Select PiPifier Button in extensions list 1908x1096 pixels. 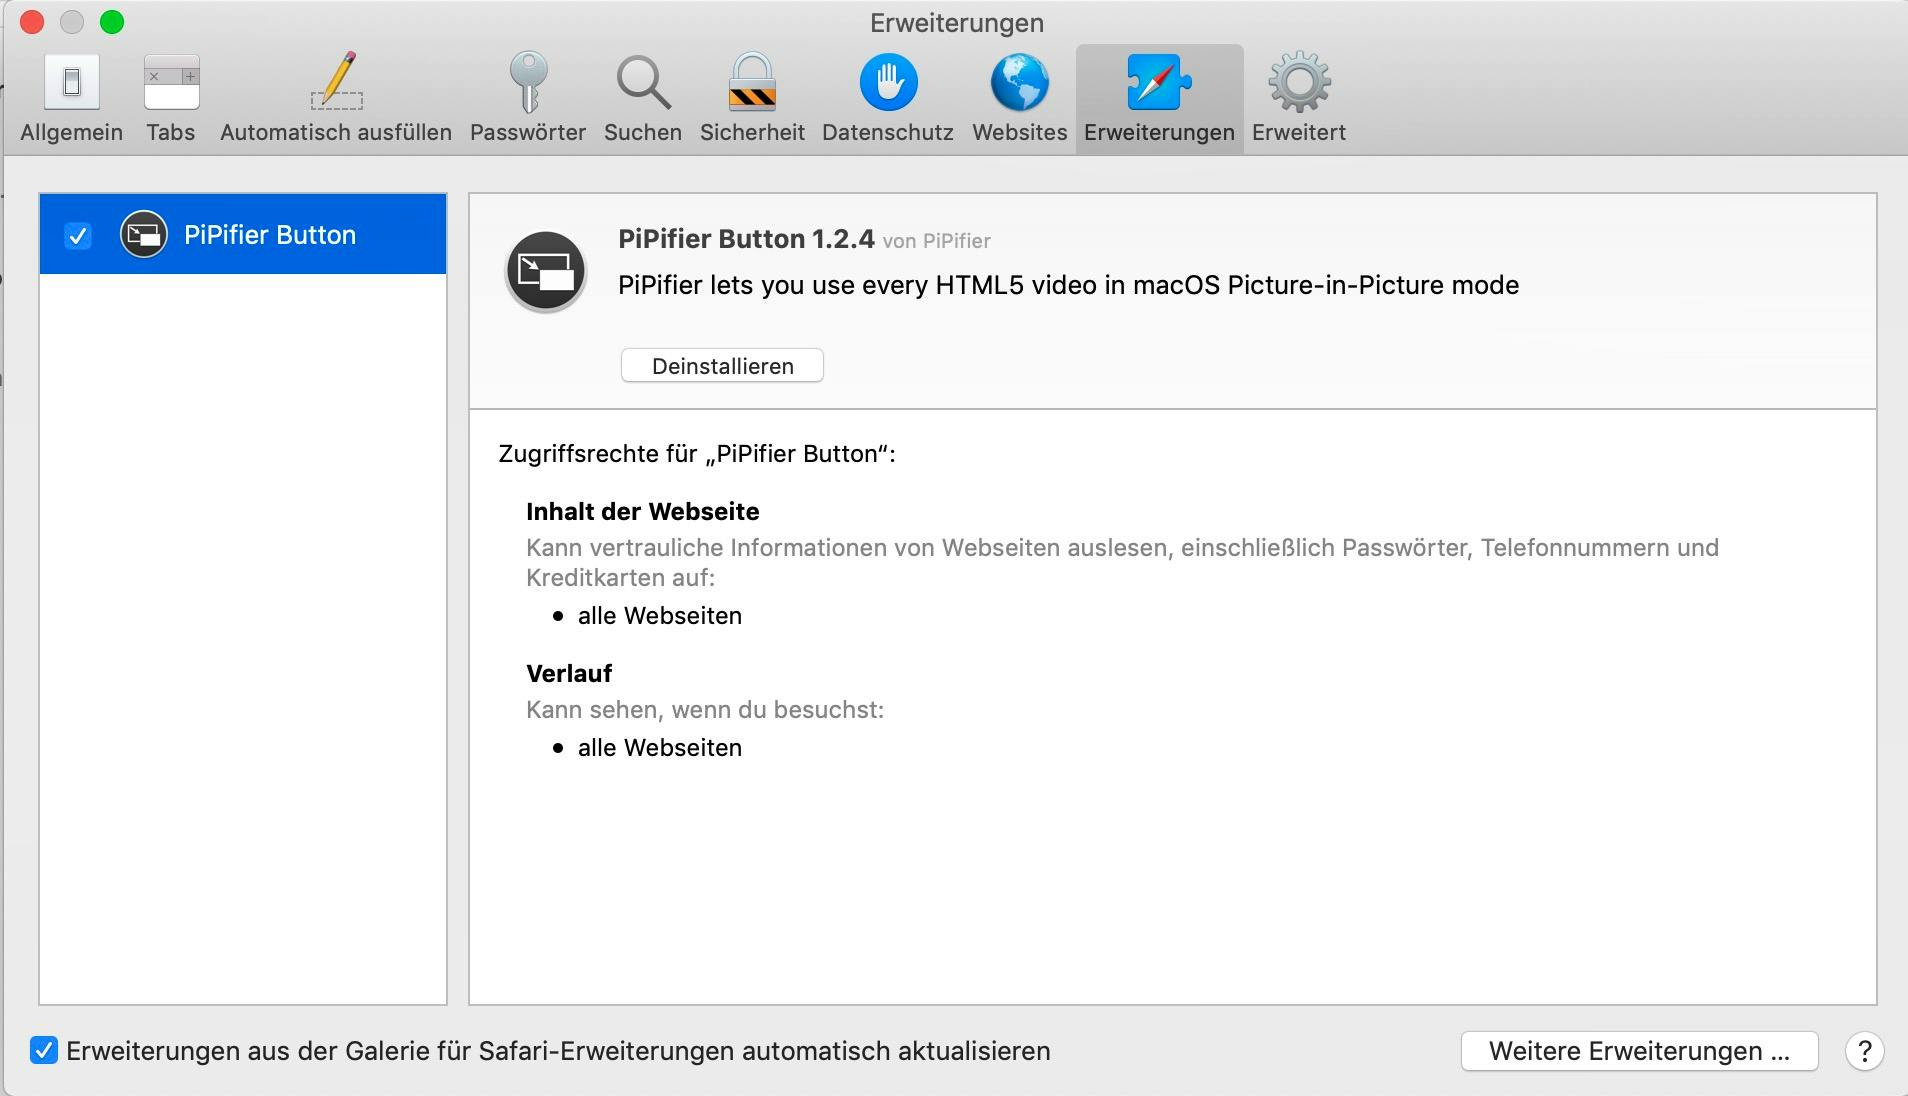tap(270, 235)
